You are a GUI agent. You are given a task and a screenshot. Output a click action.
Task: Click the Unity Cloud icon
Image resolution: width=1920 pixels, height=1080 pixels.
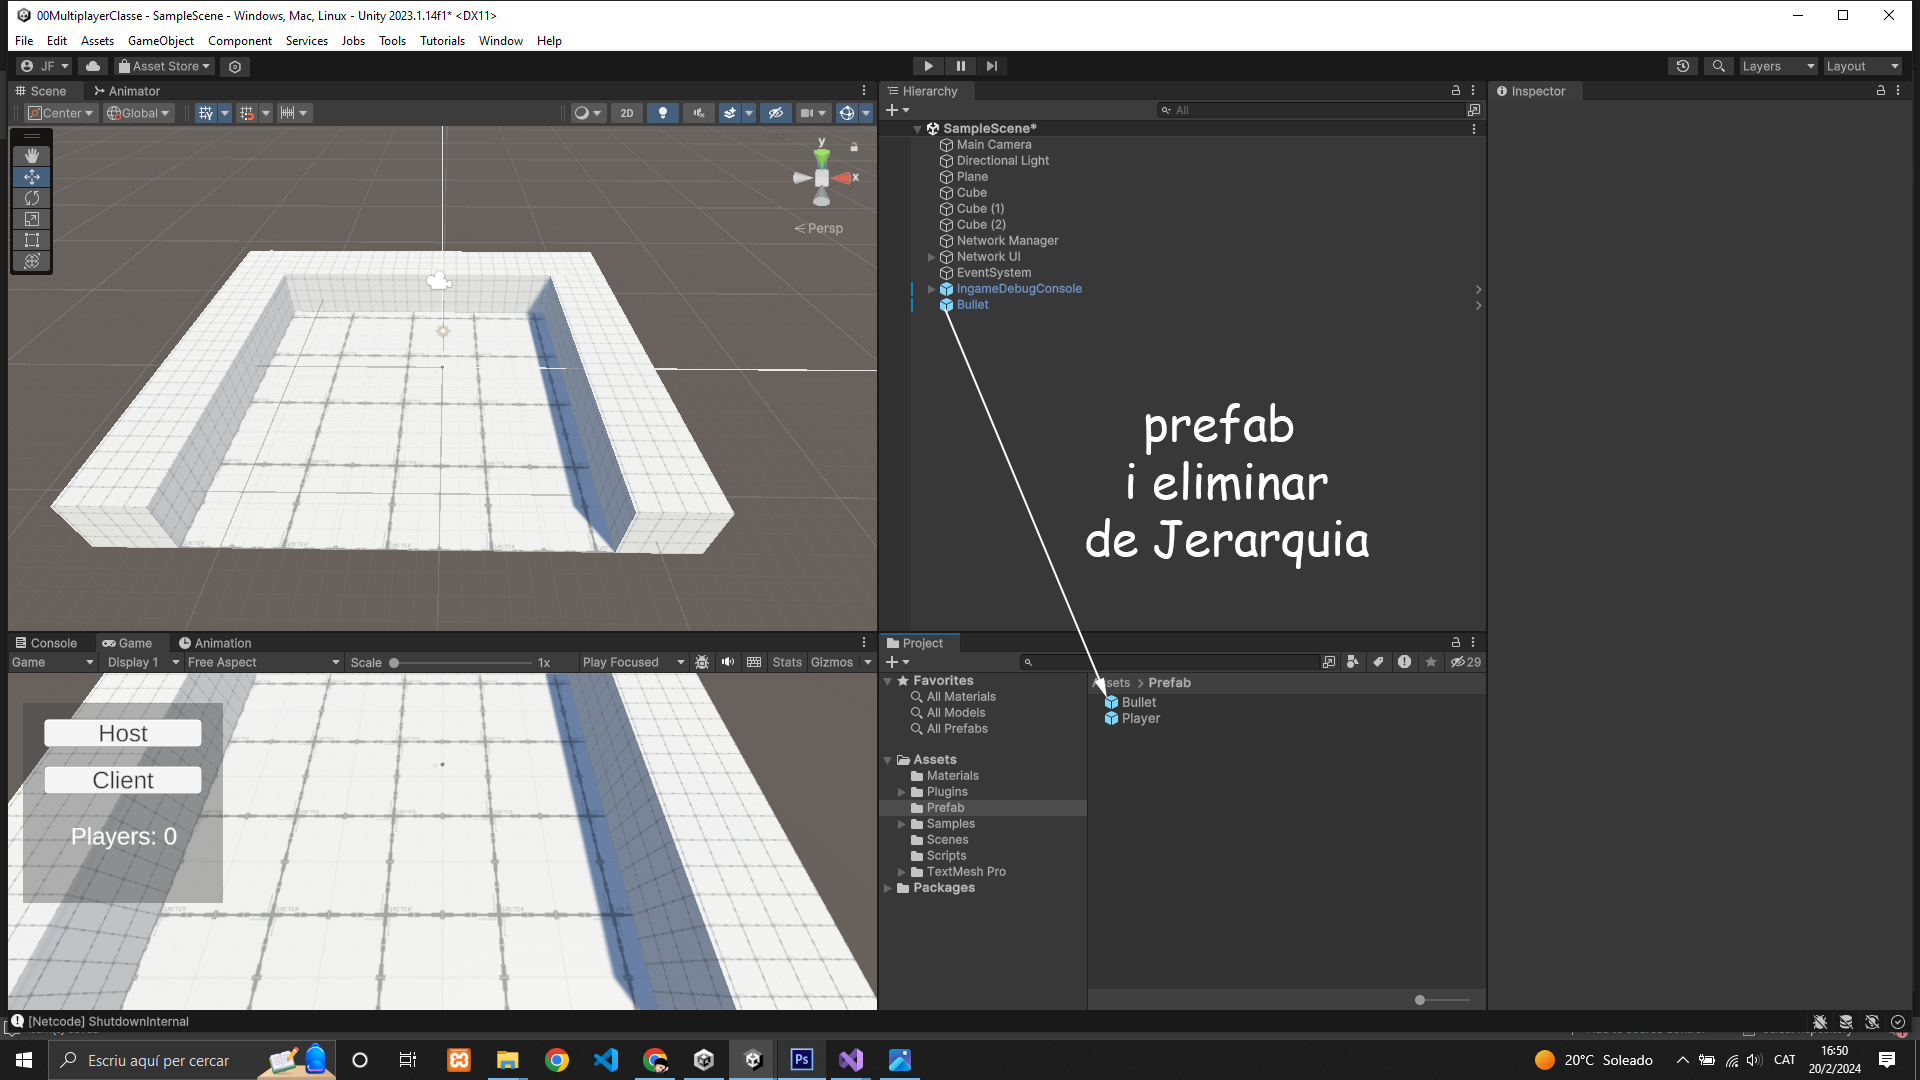[x=93, y=66]
